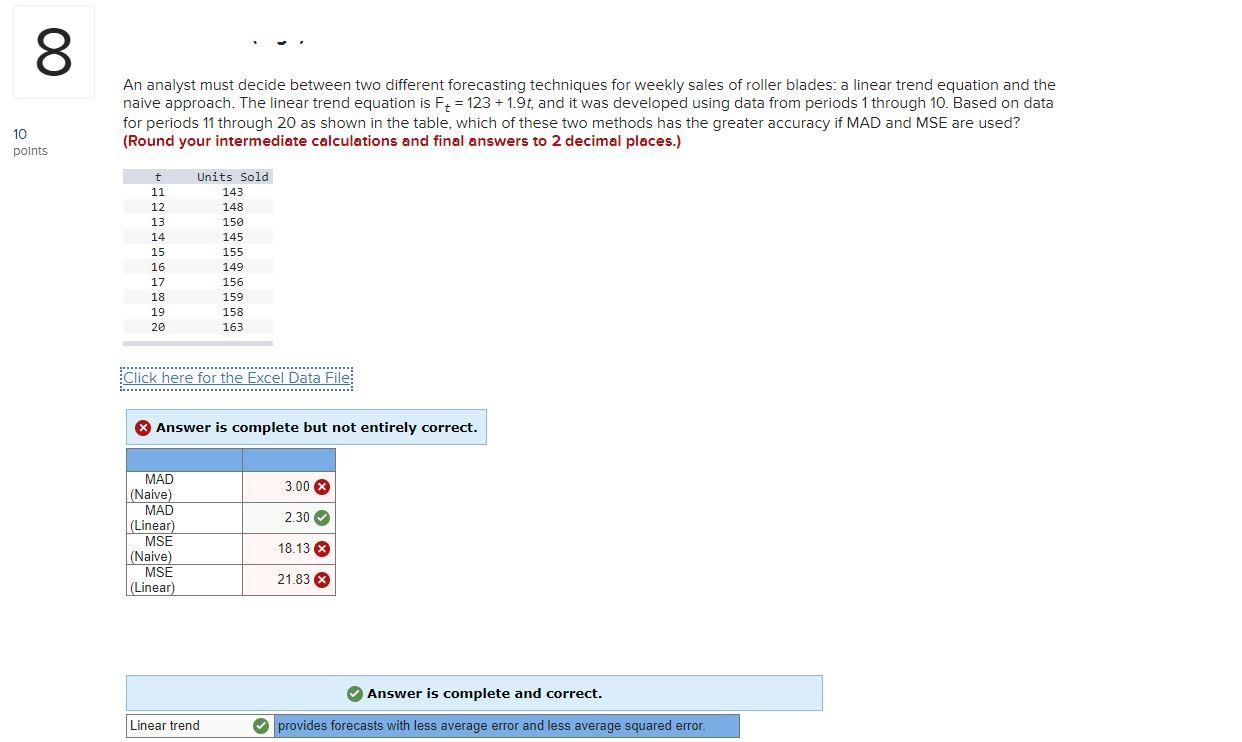Click period 17 in the t column
1242x742 pixels.
pyautogui.click(x=158, y=282)
